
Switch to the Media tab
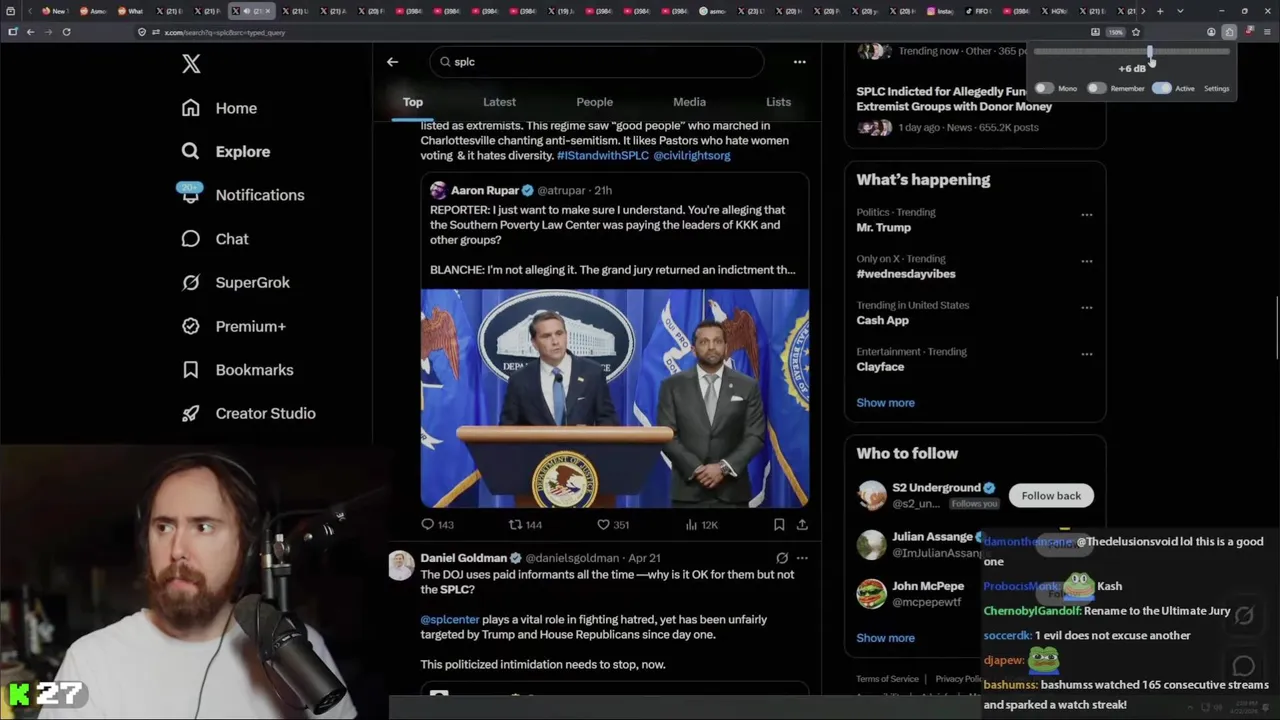click(x=689, y=102)
